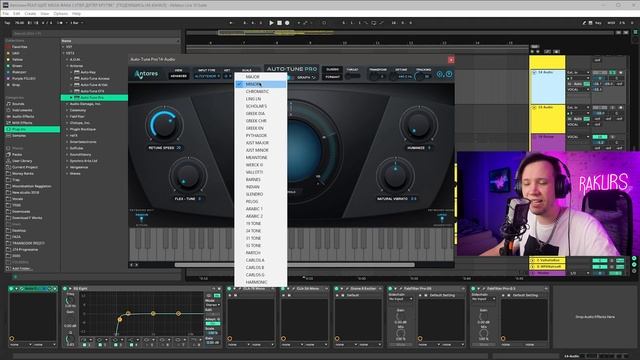This screenshot has width=640, height=360.
Task: Click the Natural Vibrato knob
Action: tap(395, 176)
